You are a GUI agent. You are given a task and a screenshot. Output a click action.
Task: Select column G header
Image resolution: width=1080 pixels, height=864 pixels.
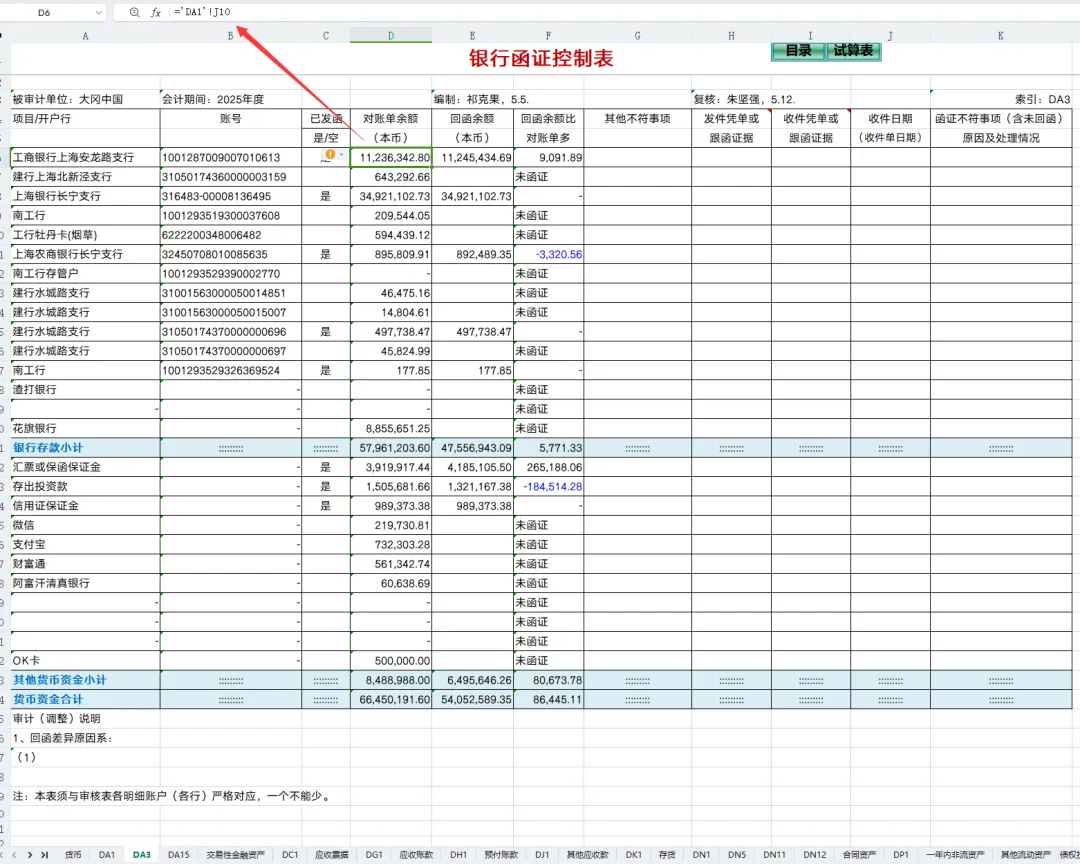(x=637, y=36)
